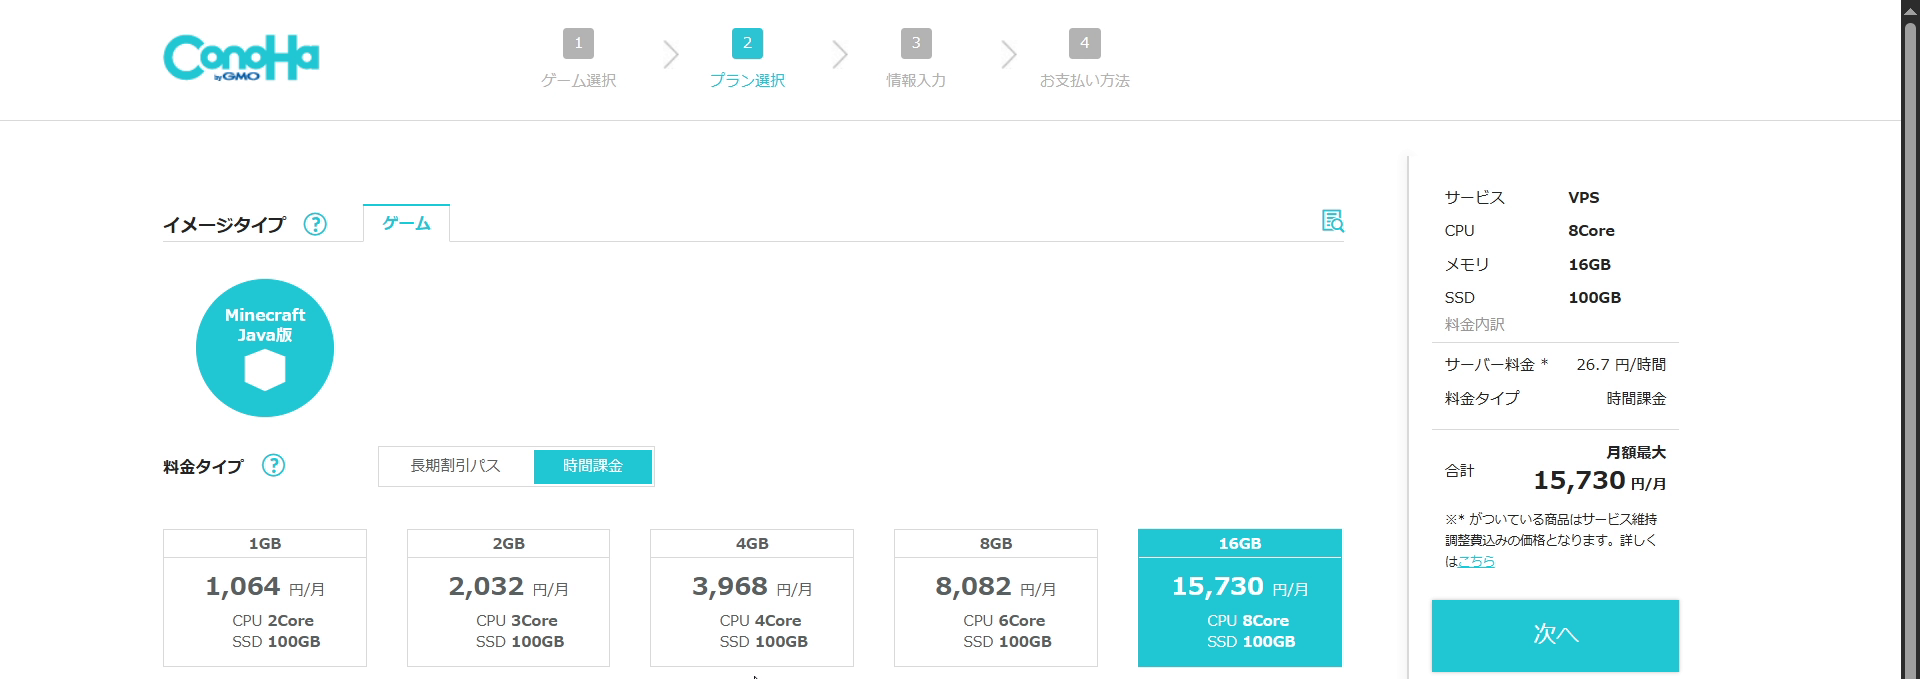This screenshot has width=1920, height=679.
Task: Click step 1 ゲーム選択 number icon
Action: 578,44
